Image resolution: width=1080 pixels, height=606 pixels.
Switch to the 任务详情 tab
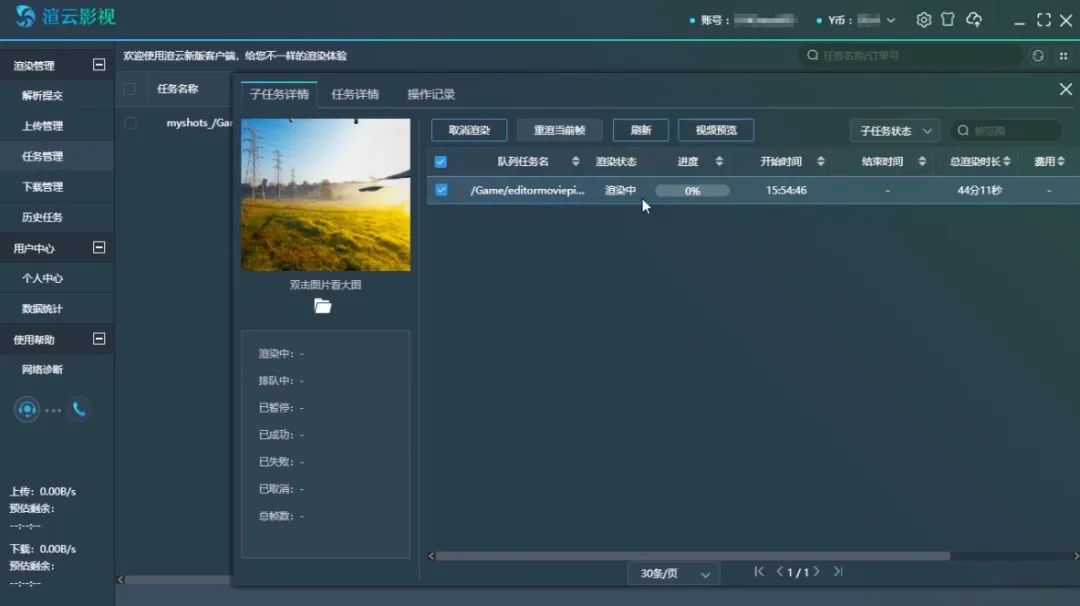point(355,95)
